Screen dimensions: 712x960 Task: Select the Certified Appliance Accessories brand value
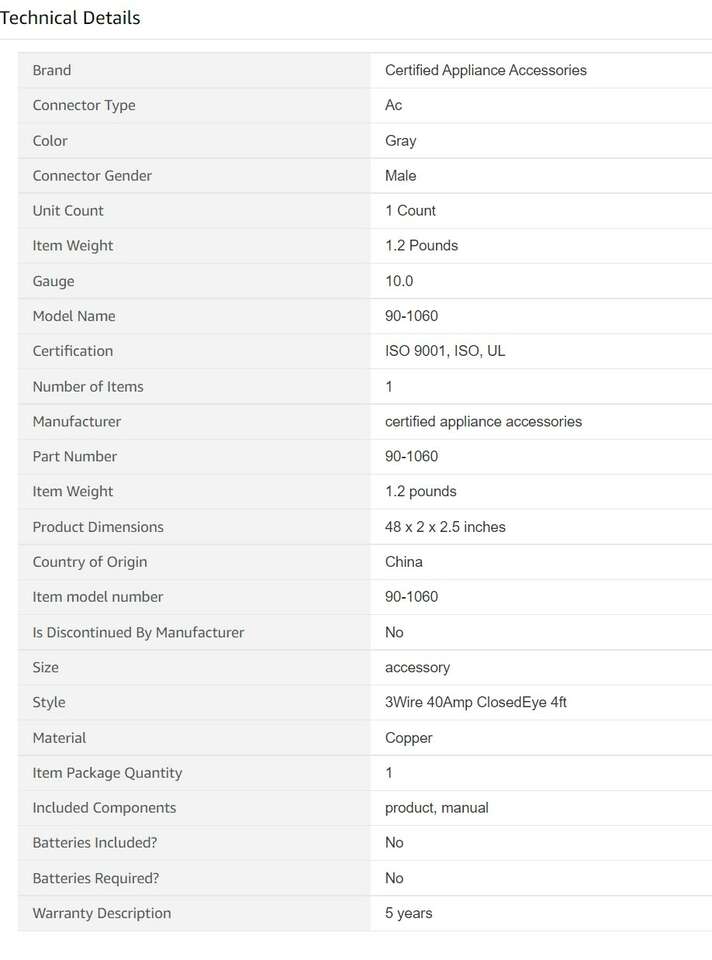[x=485, y=70]
